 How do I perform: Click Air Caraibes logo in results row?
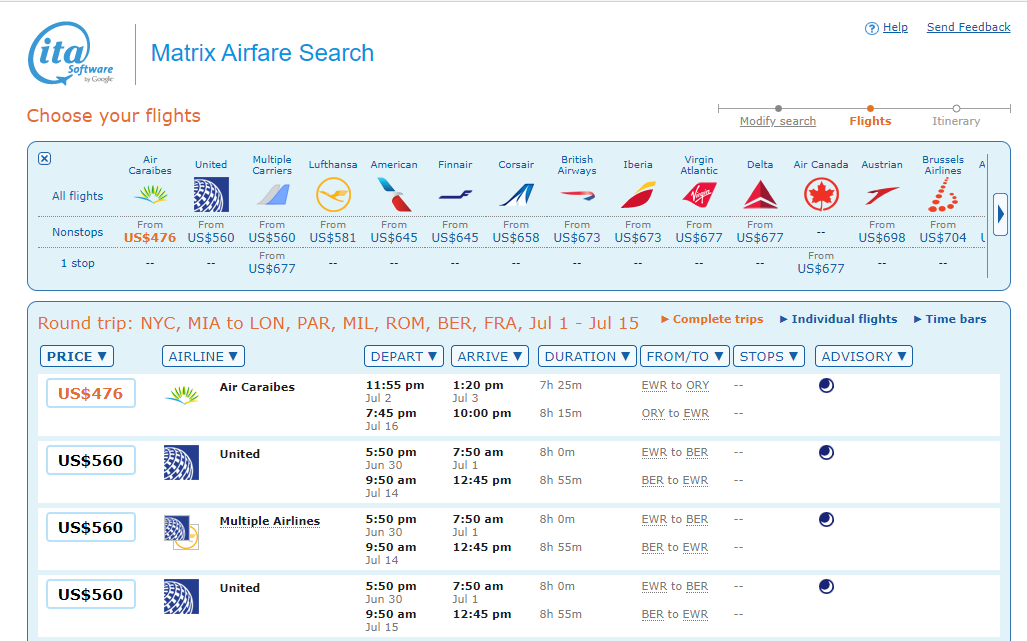click(182, 394)
